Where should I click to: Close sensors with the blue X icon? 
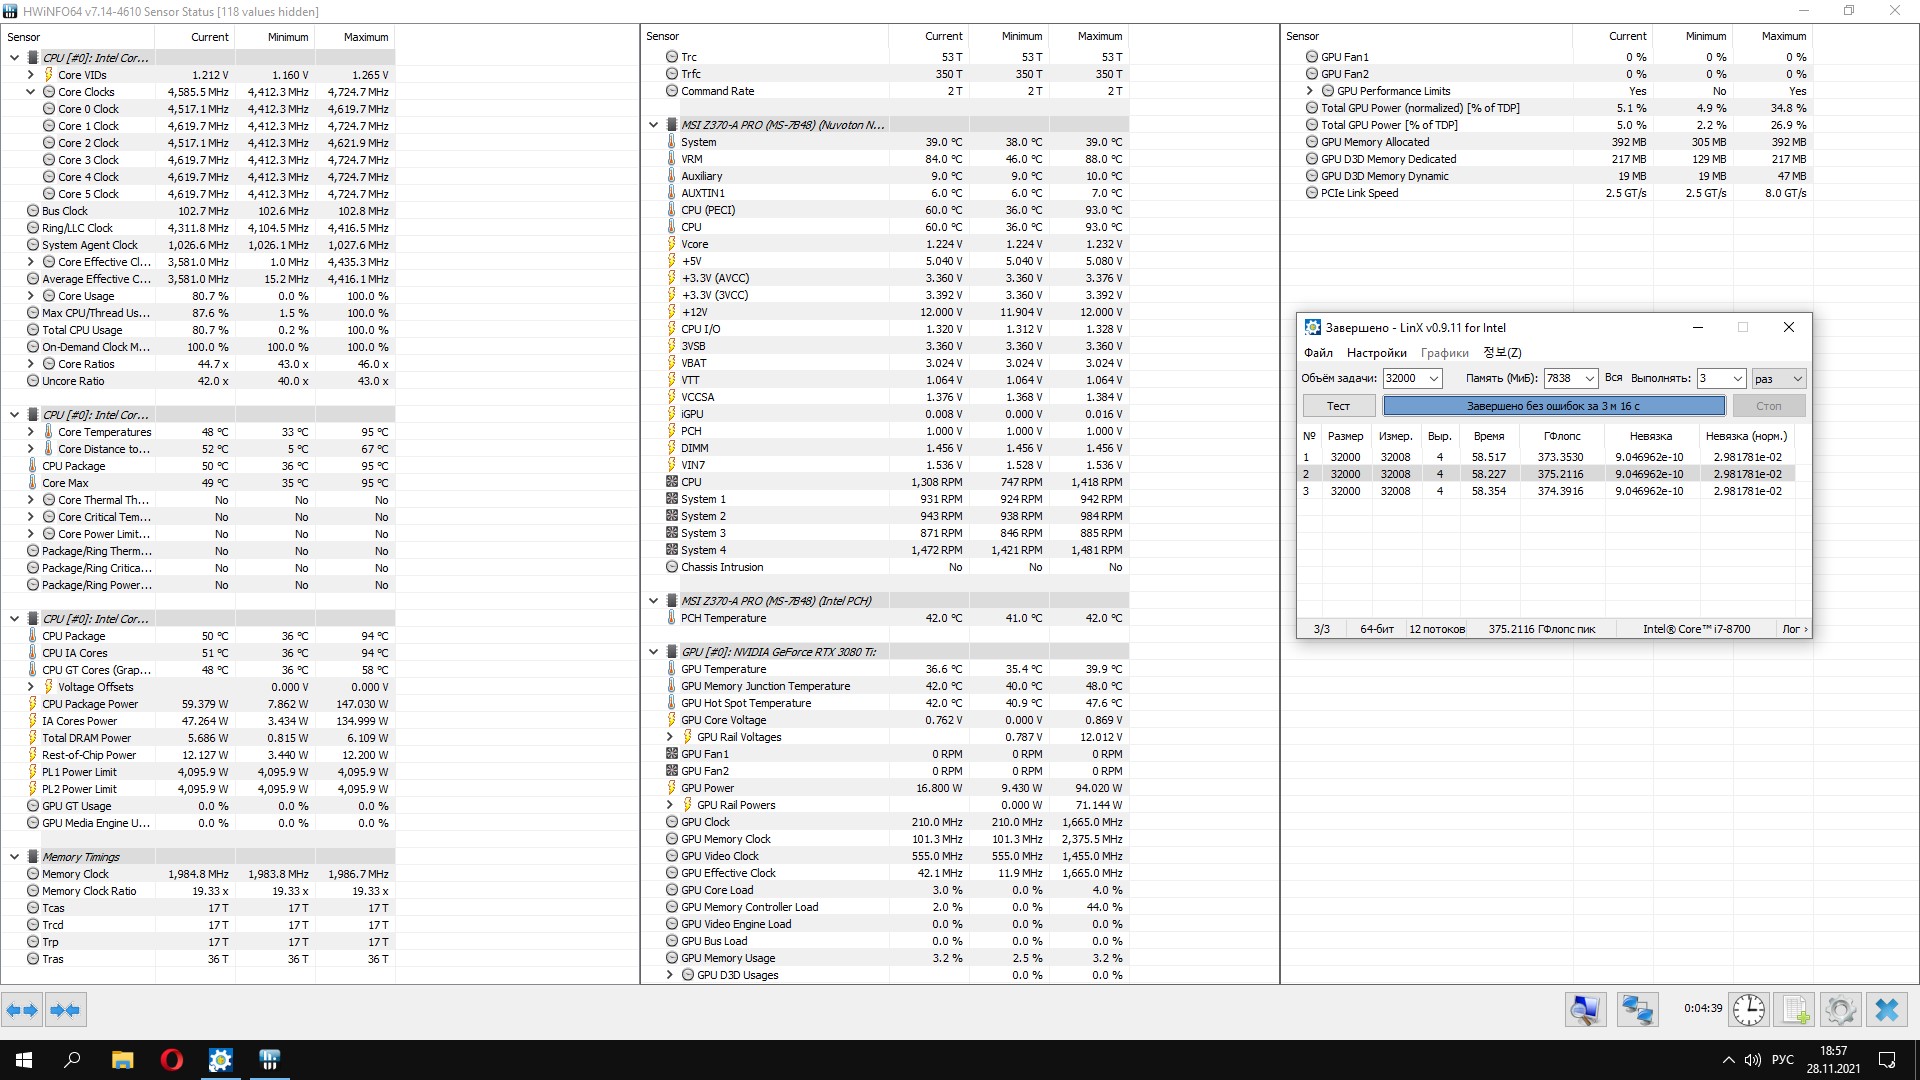1887,1010
